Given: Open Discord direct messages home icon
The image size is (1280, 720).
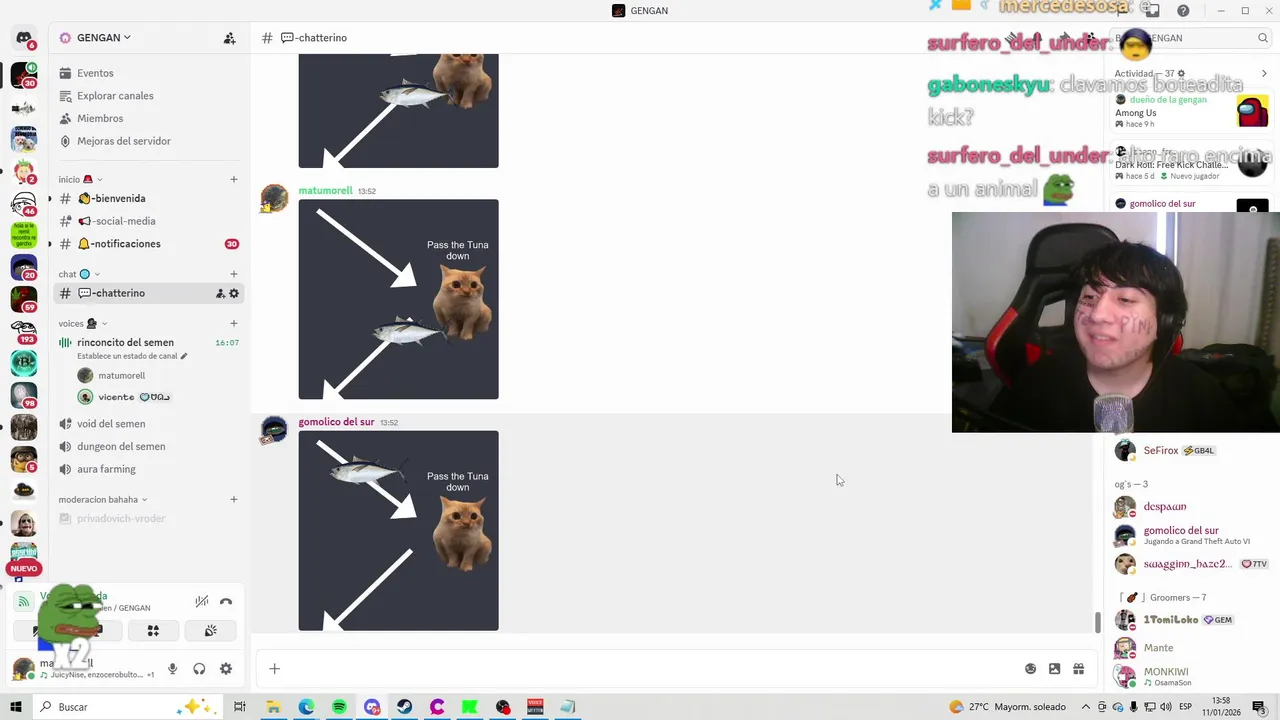Looking at the screenshot, I should (24, 39).
